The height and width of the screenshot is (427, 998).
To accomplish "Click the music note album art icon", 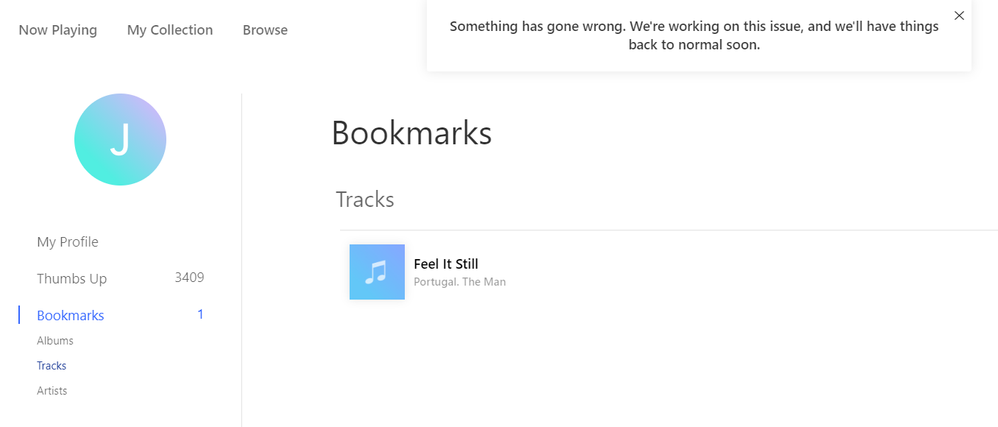I will click(377, 272).
